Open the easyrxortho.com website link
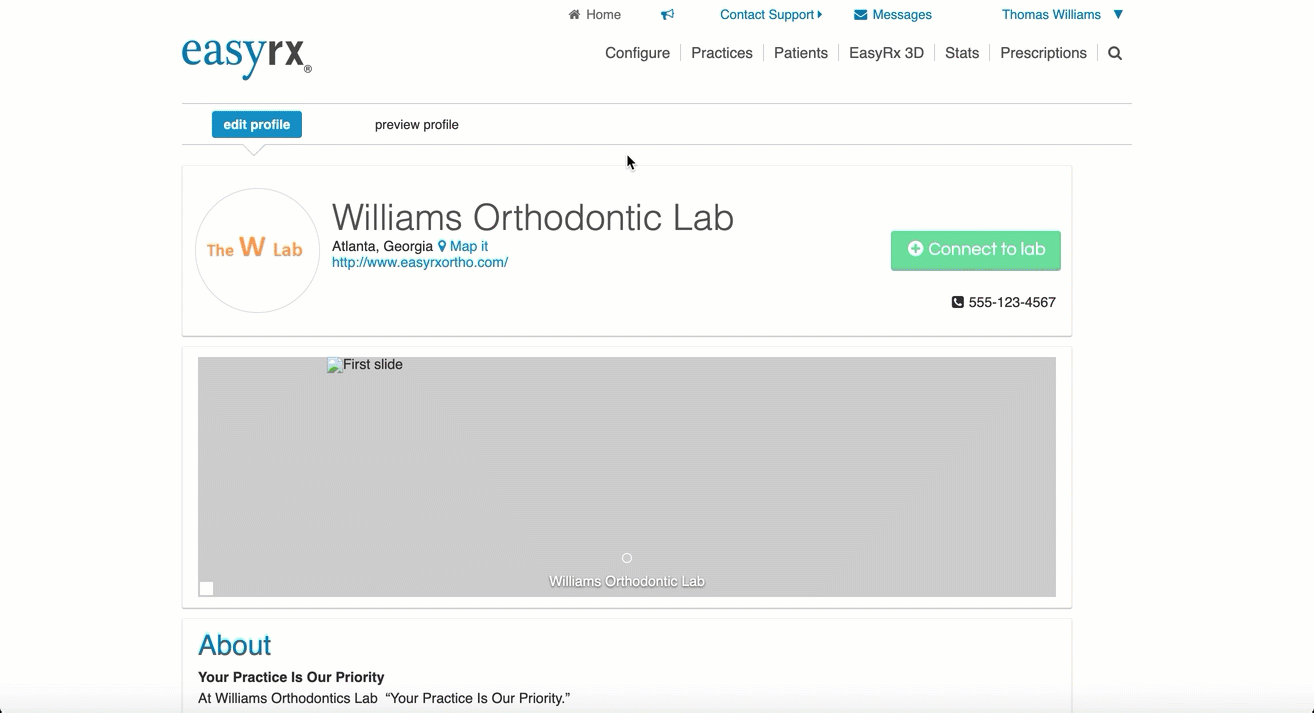1314x713 pixels. click(x=420, y=262)
